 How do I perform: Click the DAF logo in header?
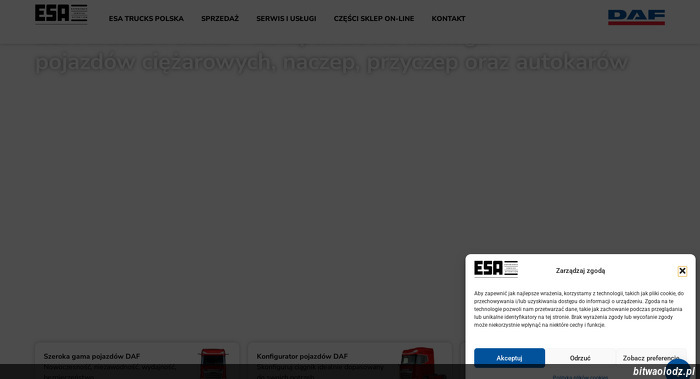636,17
